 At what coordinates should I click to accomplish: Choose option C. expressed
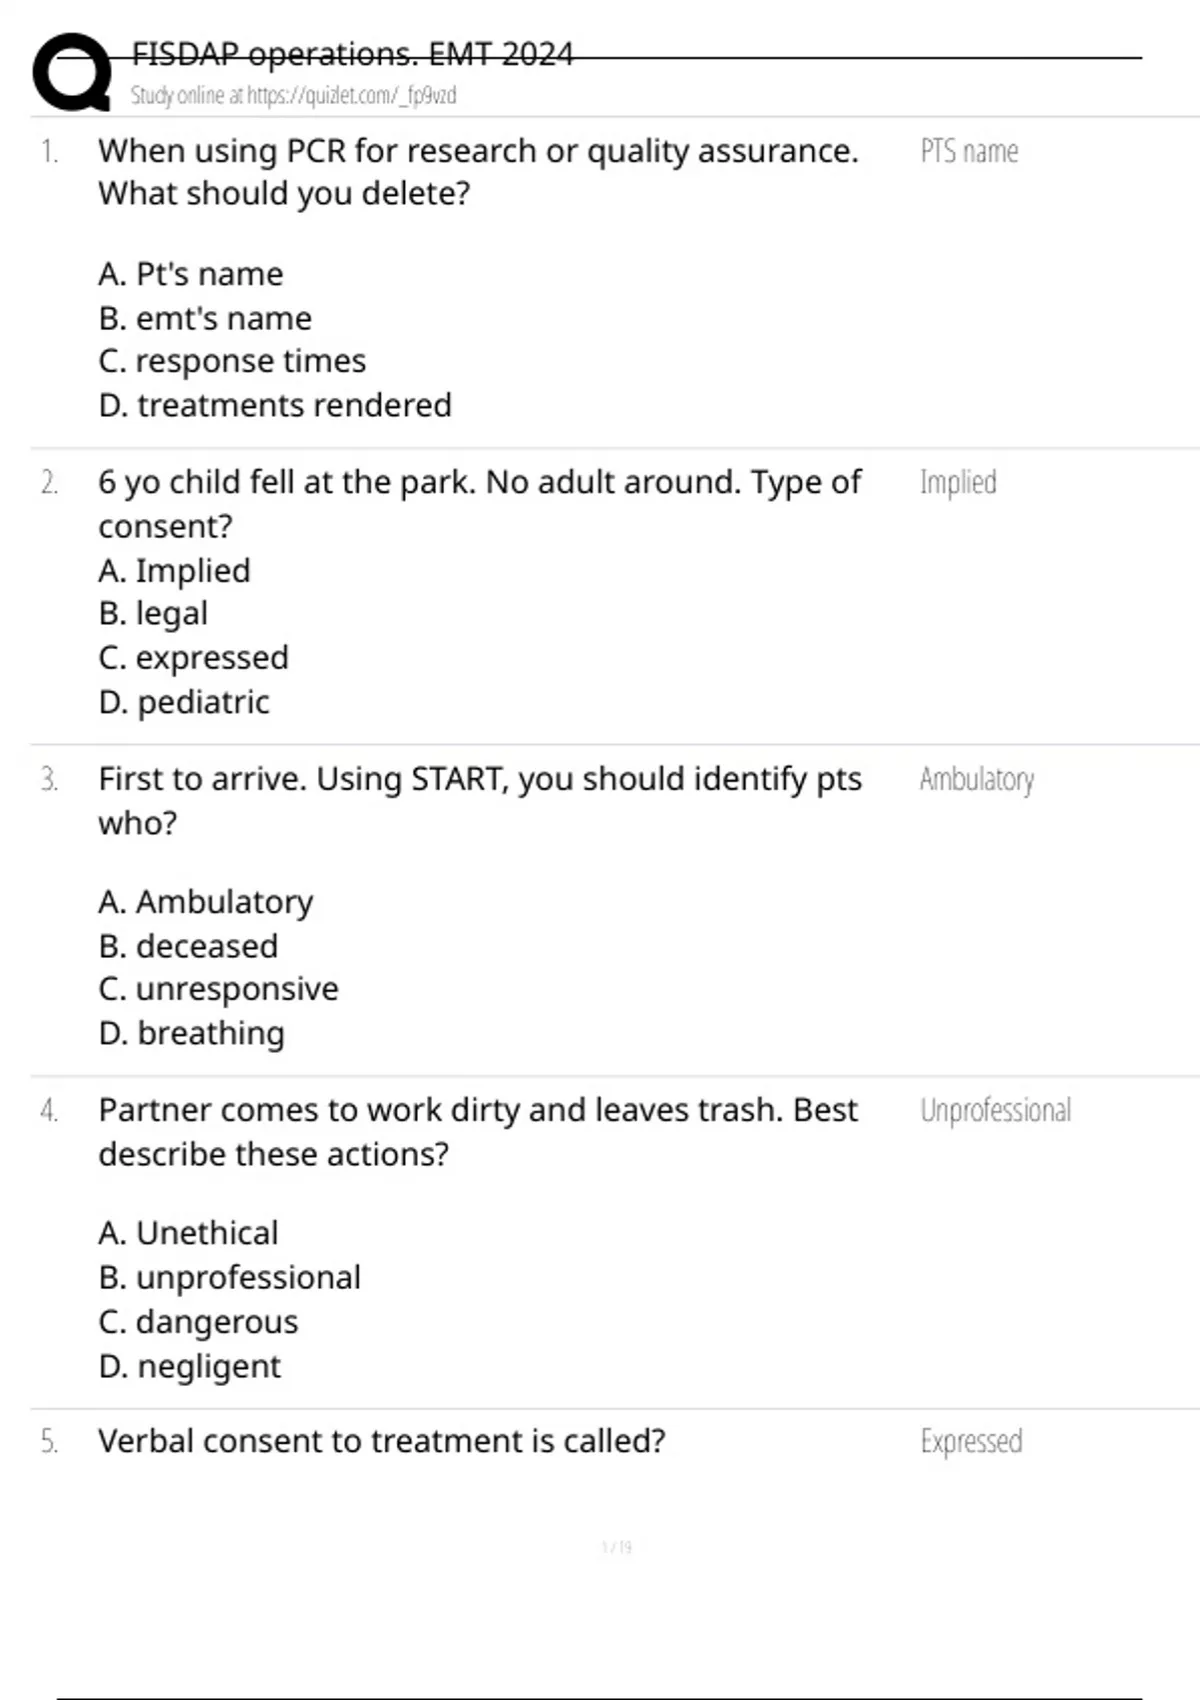tap(193, 658)
